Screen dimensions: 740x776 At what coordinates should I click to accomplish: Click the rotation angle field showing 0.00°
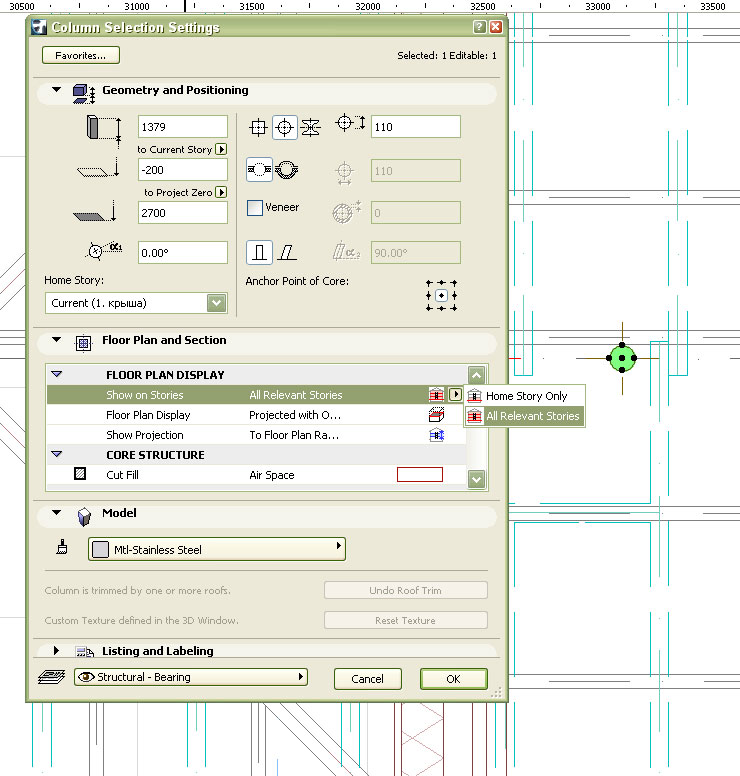(x=183, y=253)
